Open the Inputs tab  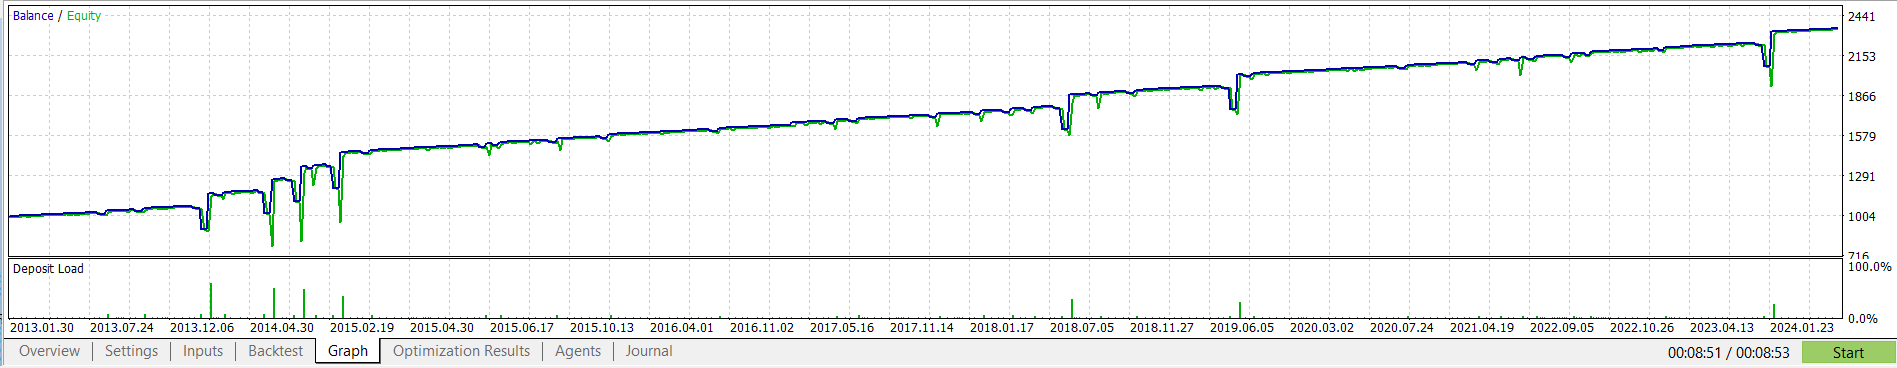point(203,351)
